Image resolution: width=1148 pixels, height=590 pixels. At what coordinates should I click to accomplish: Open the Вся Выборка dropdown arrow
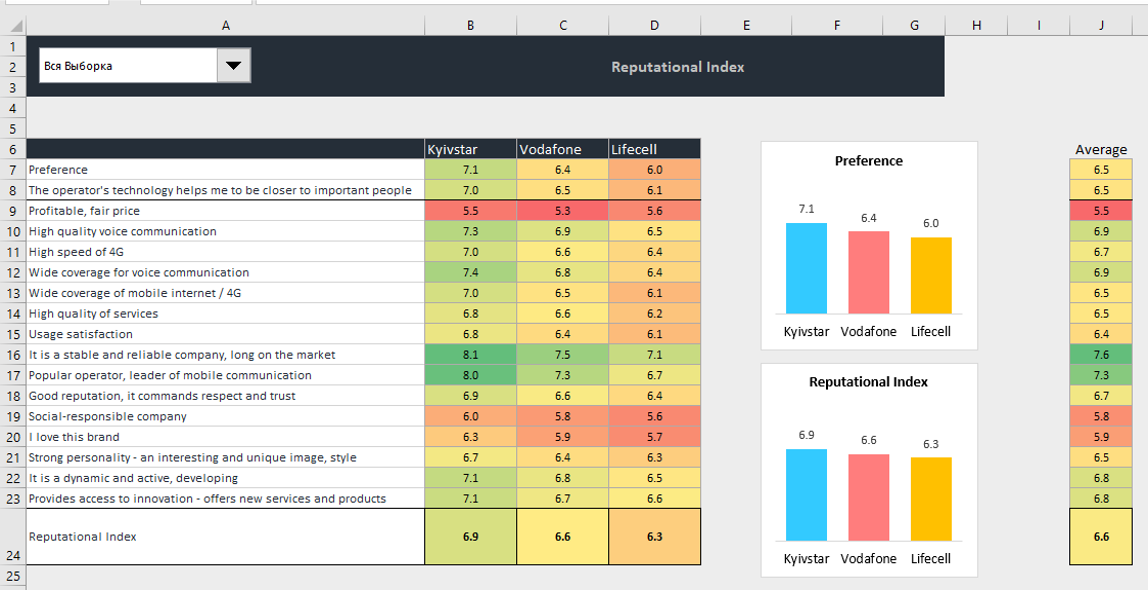click(234, 66)
